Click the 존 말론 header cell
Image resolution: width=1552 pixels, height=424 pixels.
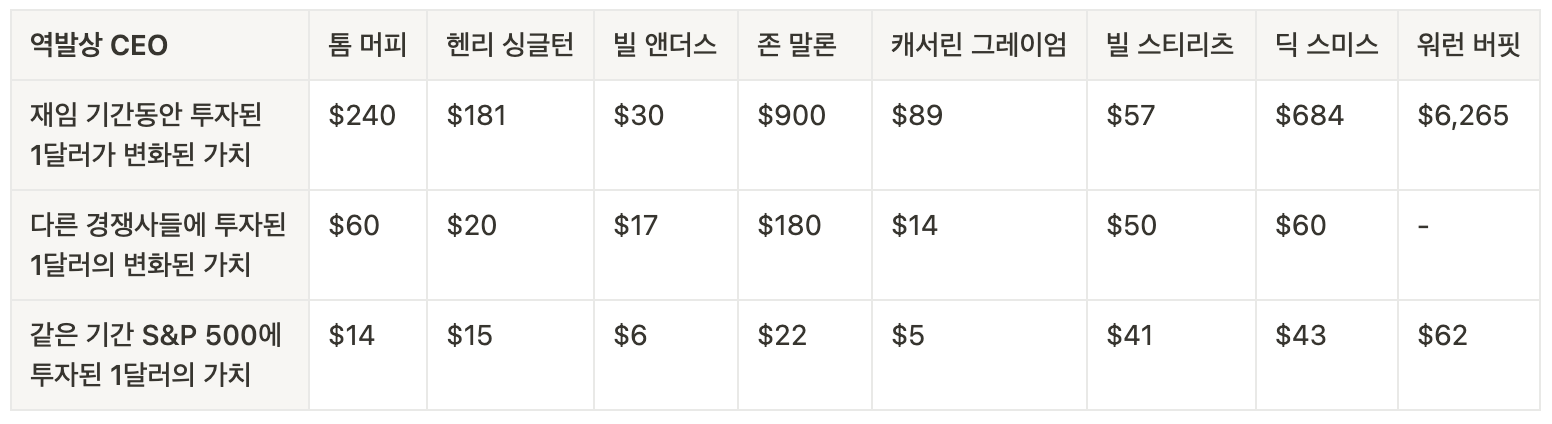[x=805, y=46]
